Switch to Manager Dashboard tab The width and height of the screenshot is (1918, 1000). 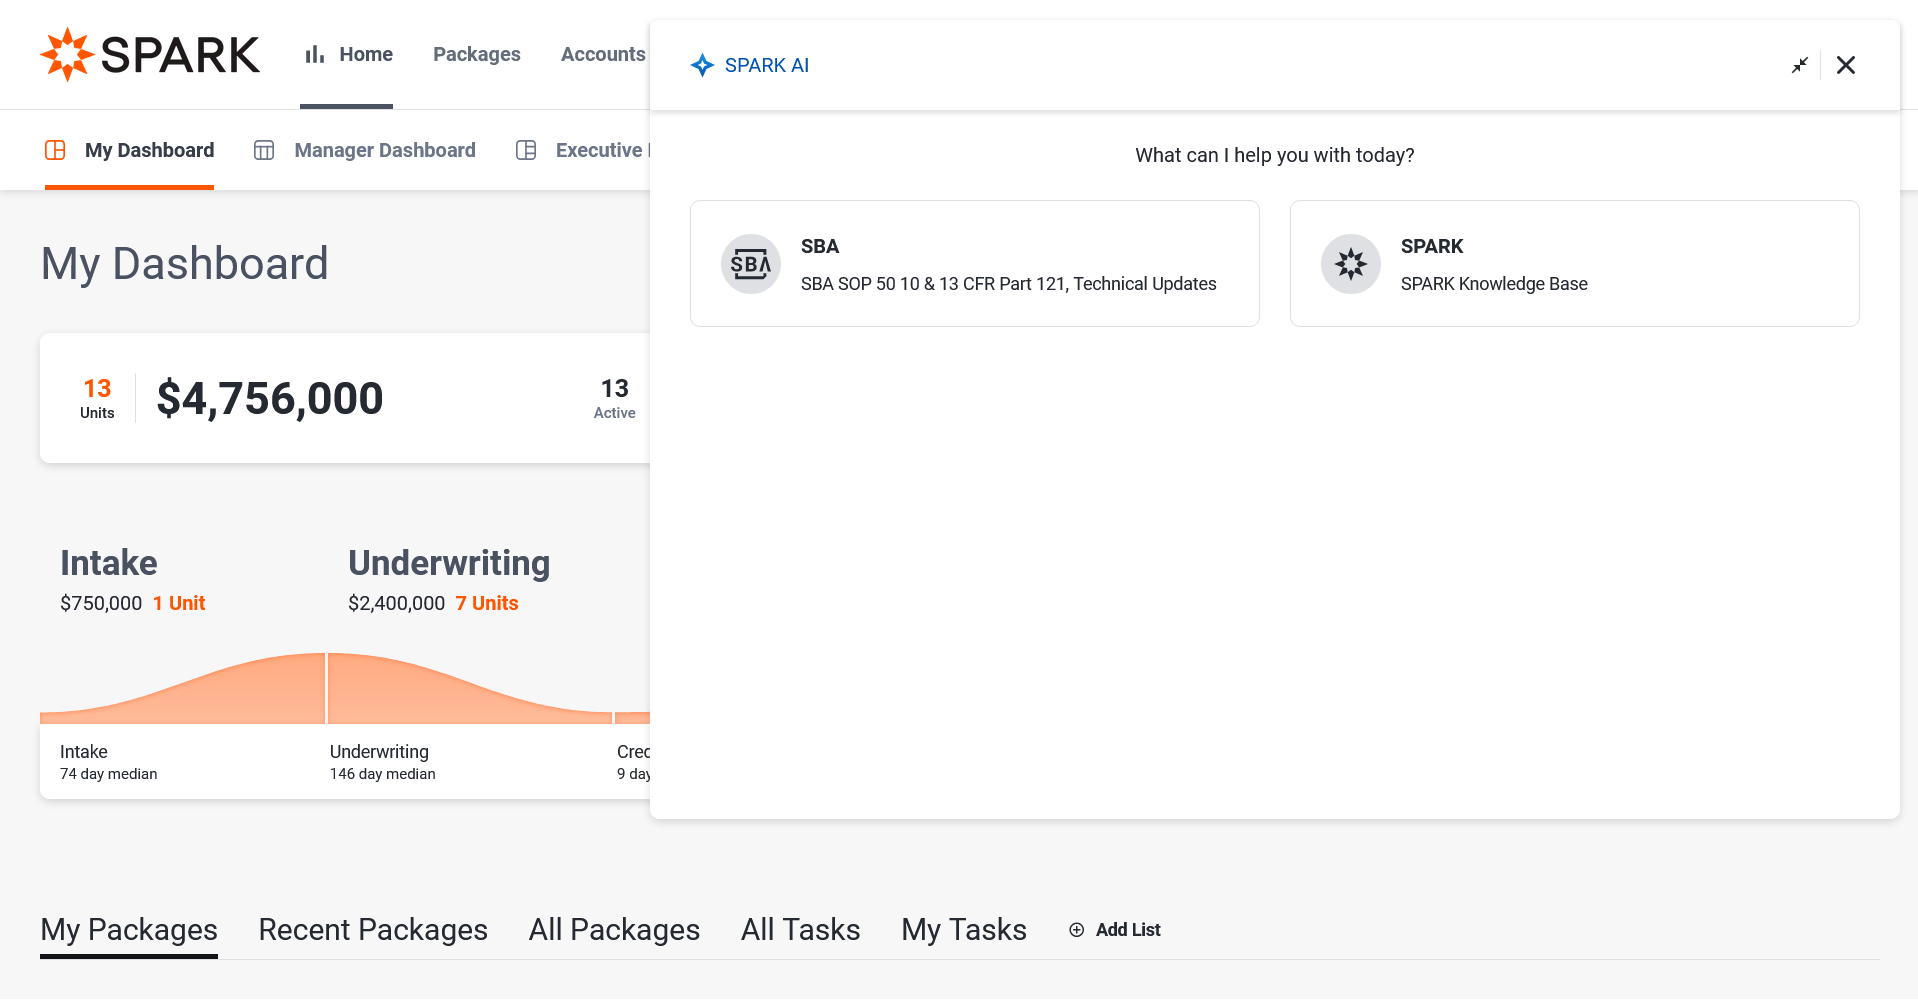click(x=365, y=150)
